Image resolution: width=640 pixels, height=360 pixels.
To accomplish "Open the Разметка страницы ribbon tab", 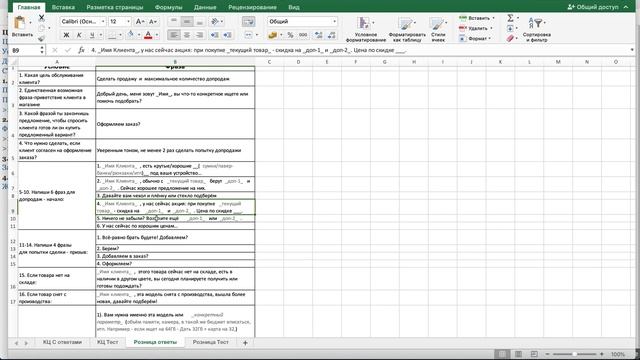I will [115, 7].
